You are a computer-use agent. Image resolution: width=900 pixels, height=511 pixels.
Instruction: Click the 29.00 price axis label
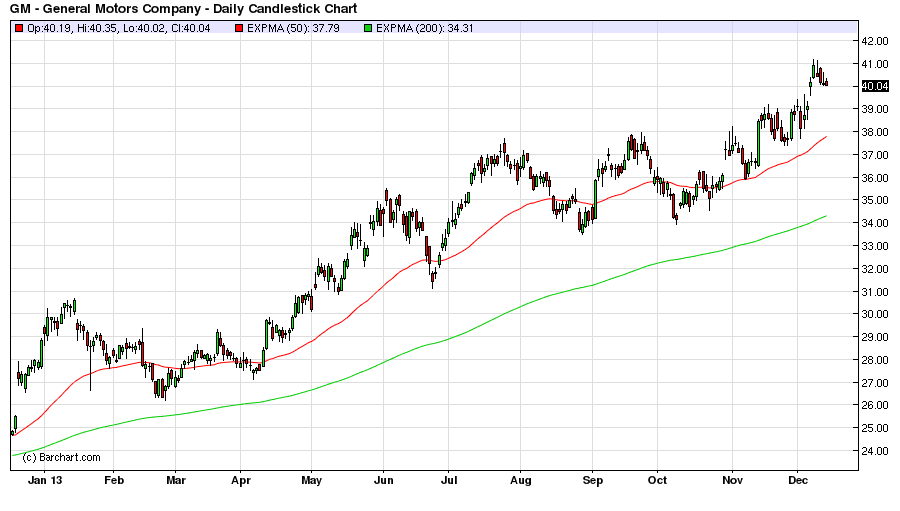(x=875, y=337)
